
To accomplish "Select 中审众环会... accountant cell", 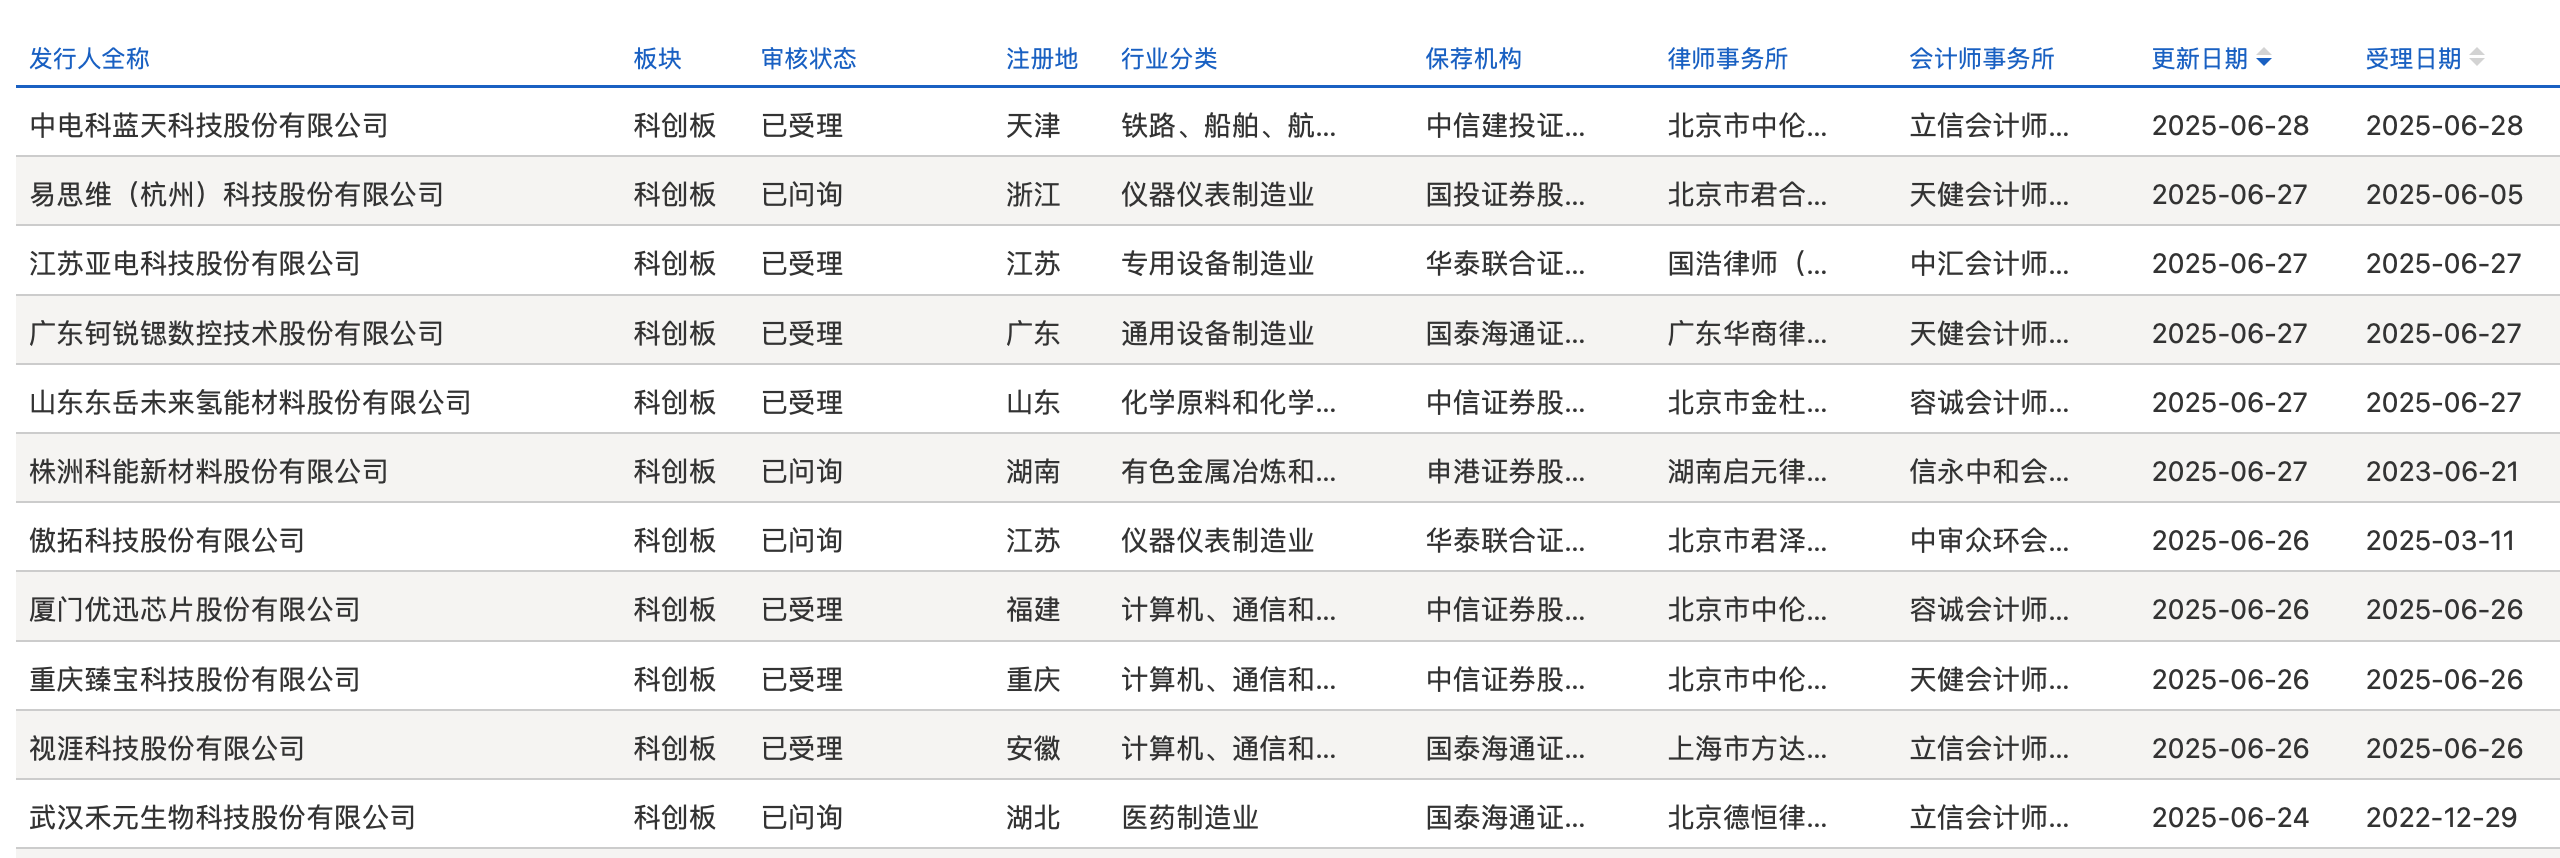I will [1989, 541].
